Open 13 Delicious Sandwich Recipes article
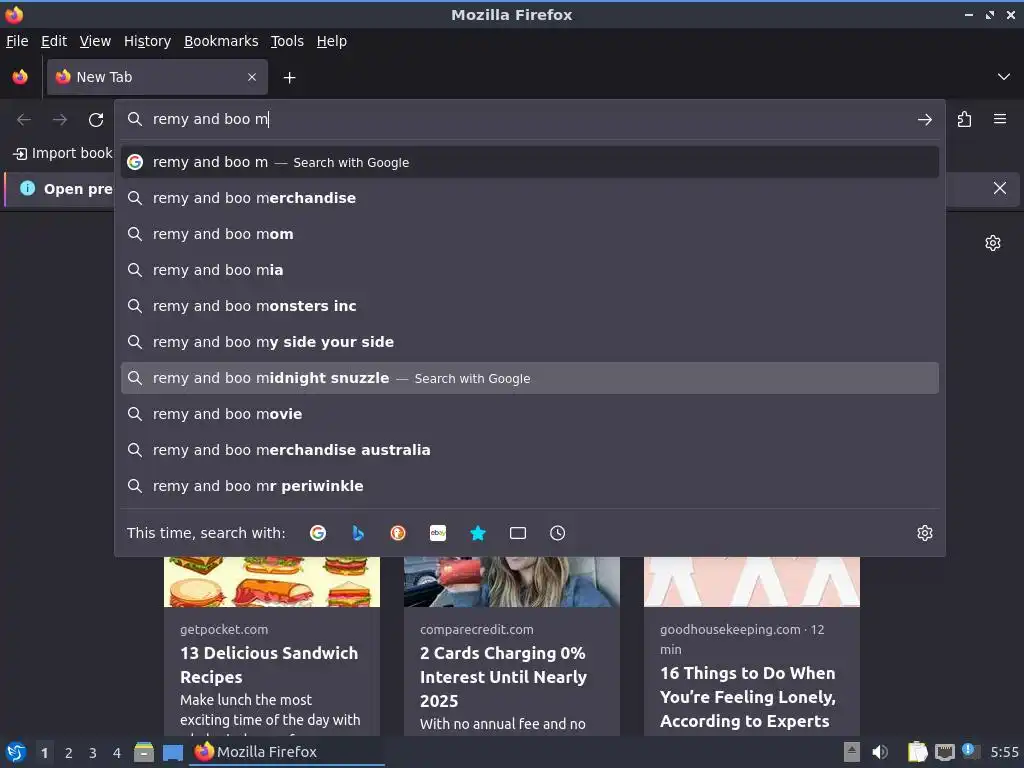1024x768 pixels. click(269, 665)
